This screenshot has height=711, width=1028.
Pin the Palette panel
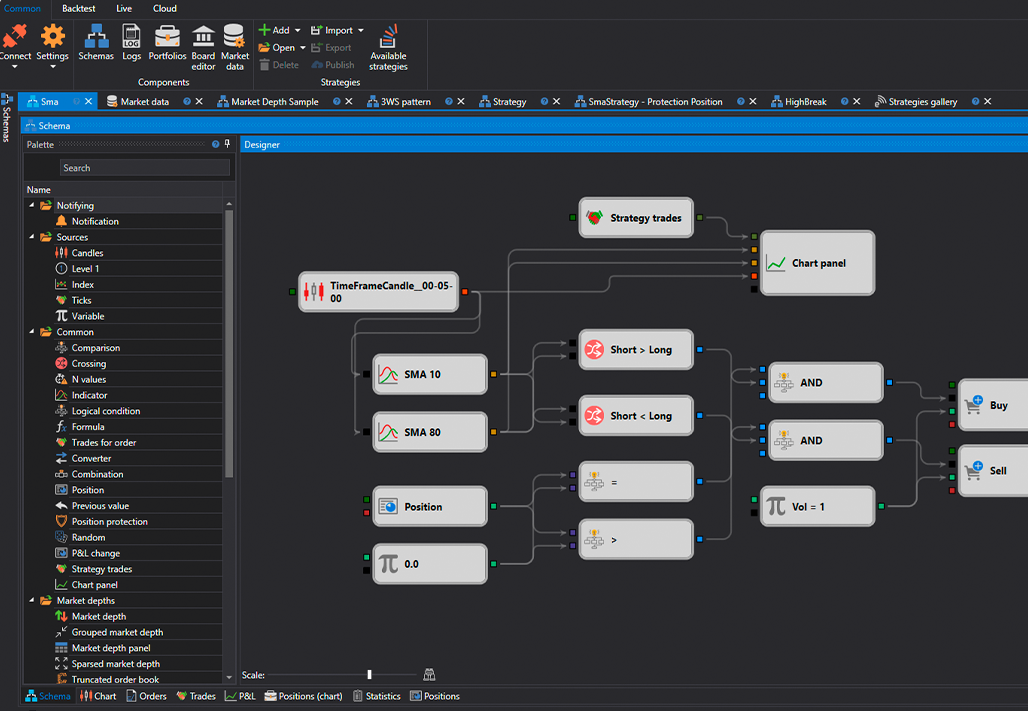[227, 144]
